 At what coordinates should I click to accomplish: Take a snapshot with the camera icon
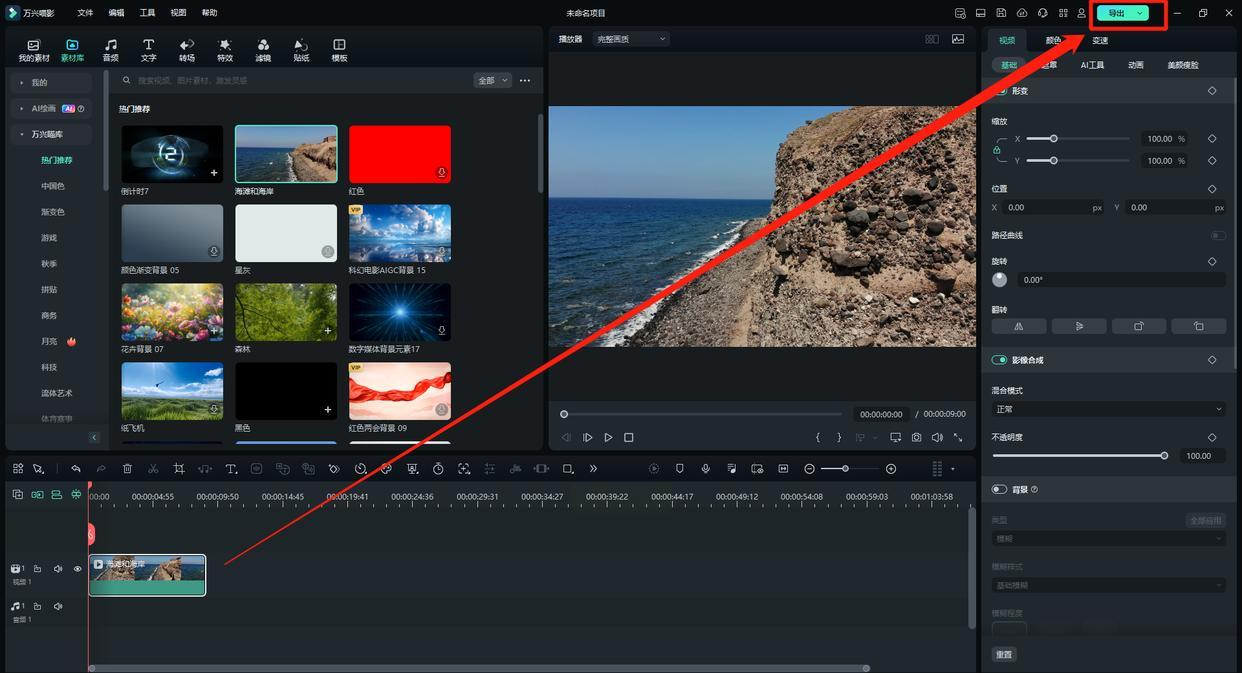(x=916, y=438)
